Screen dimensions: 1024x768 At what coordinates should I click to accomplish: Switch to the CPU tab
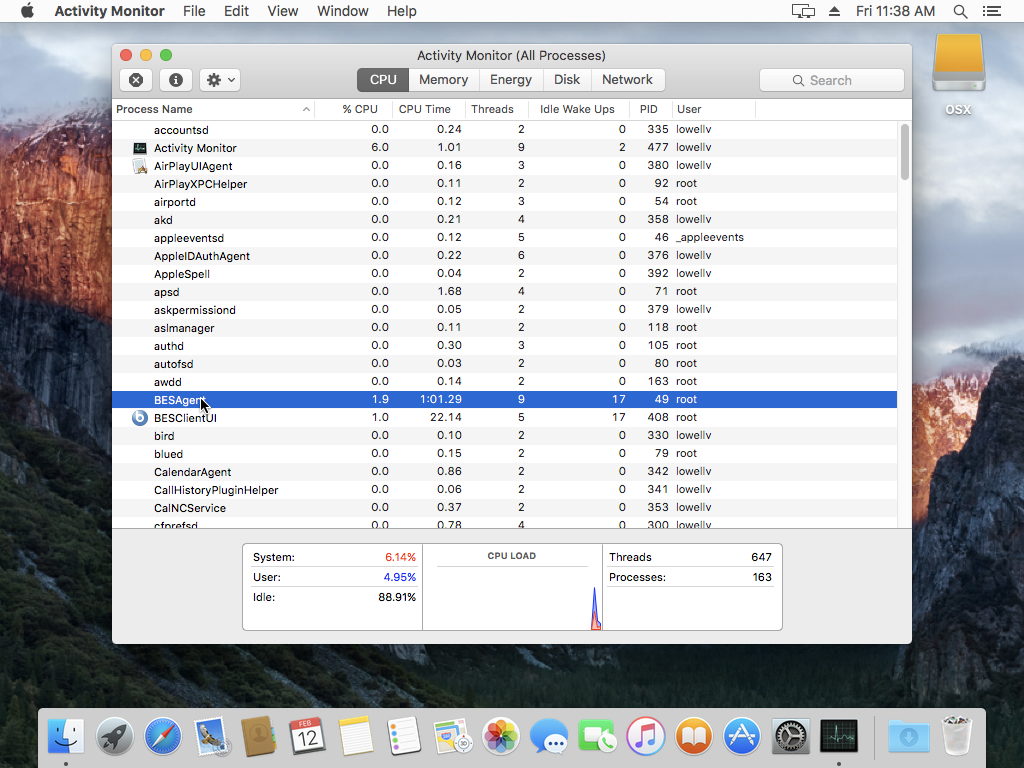coord(383,80)
